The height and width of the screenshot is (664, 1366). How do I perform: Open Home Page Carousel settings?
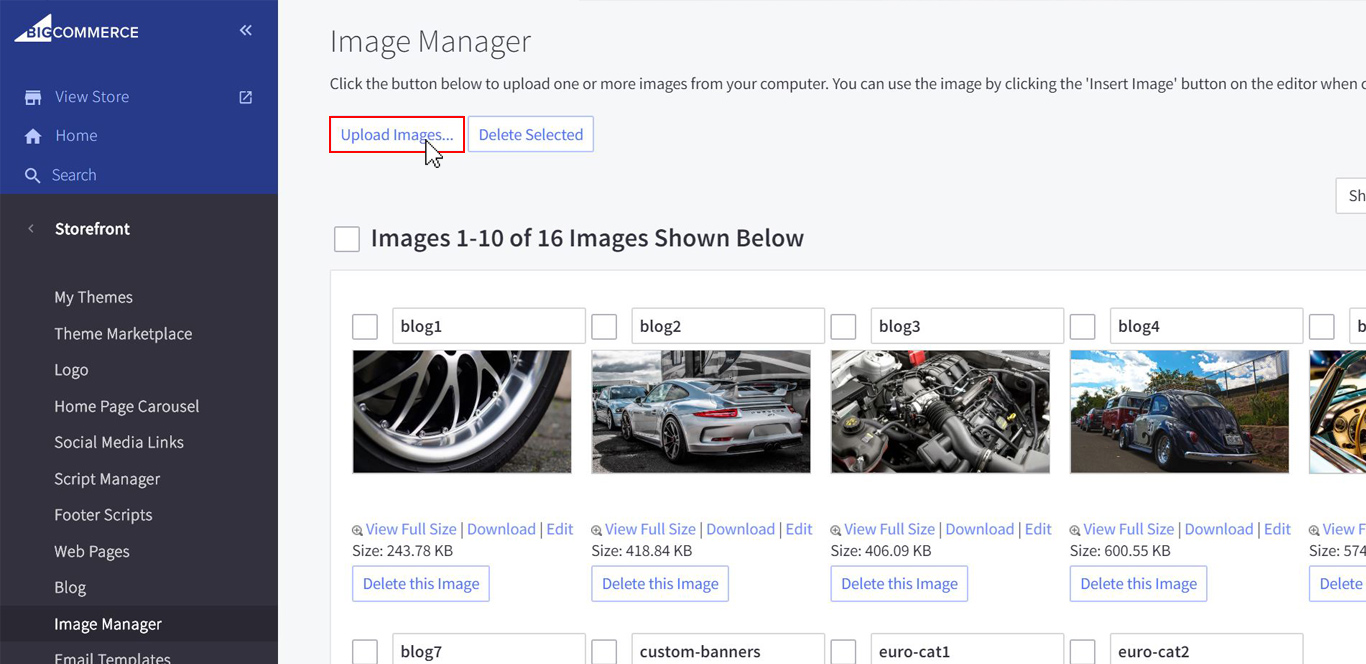coord(126,406)
